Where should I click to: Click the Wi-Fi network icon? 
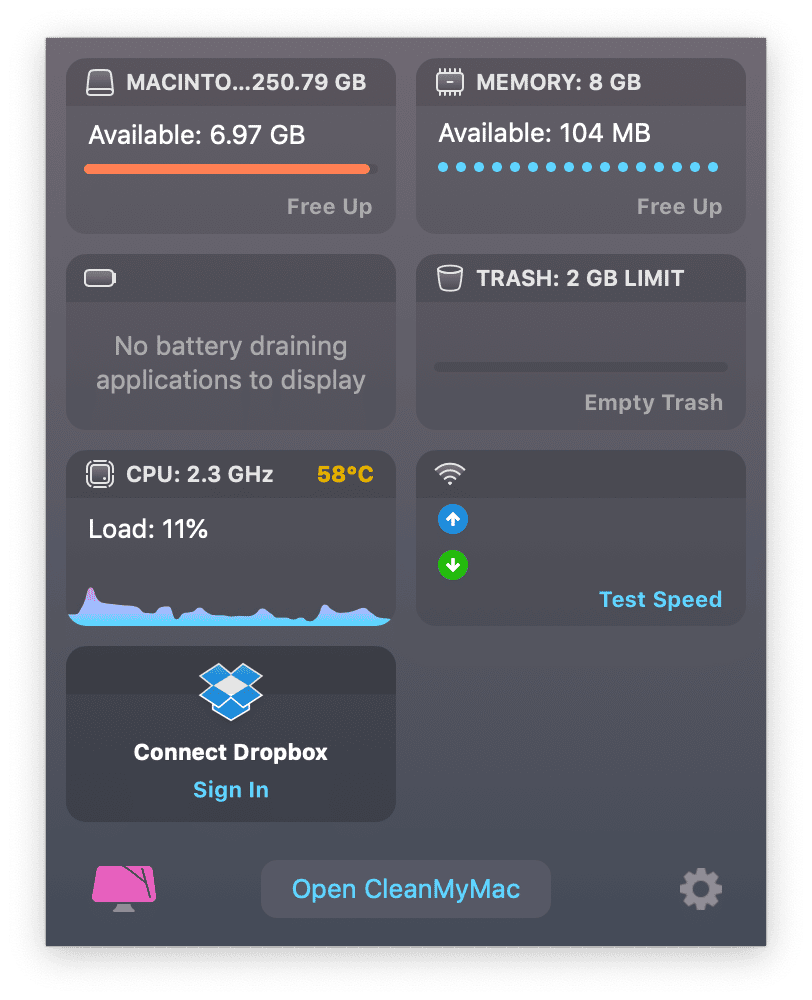click(450, 474)
